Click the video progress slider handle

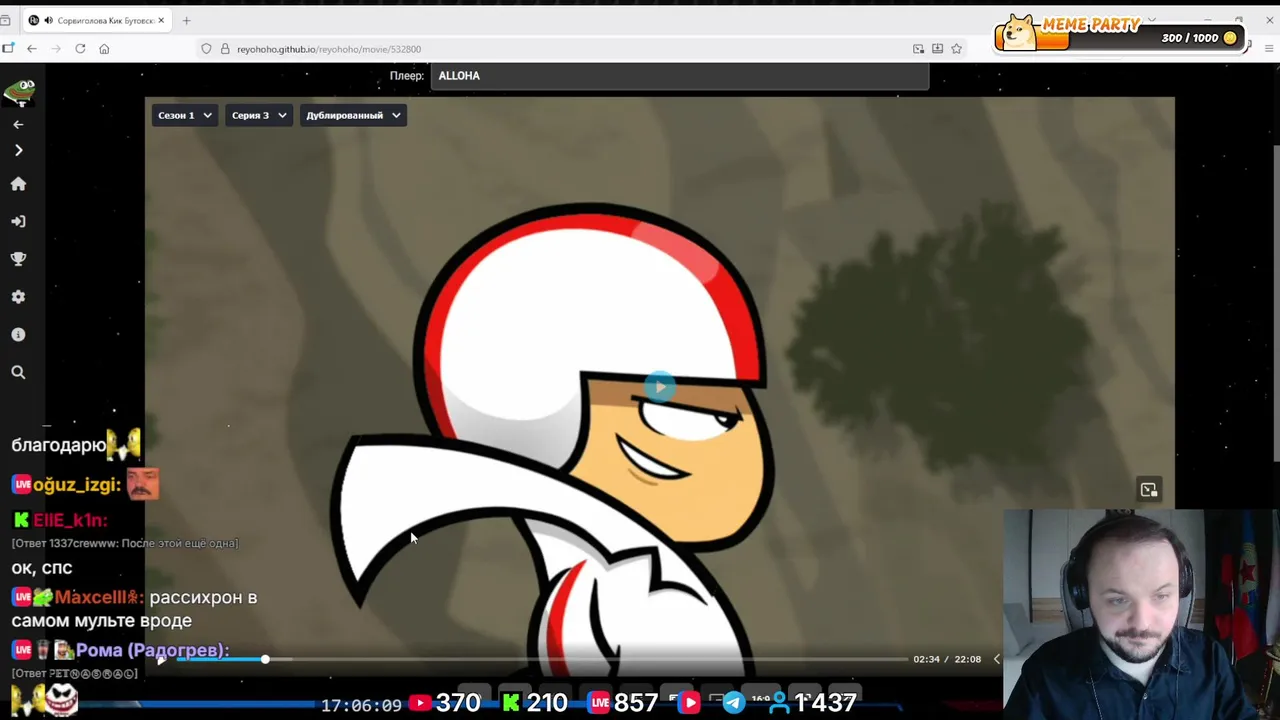(x=265, y=659)
